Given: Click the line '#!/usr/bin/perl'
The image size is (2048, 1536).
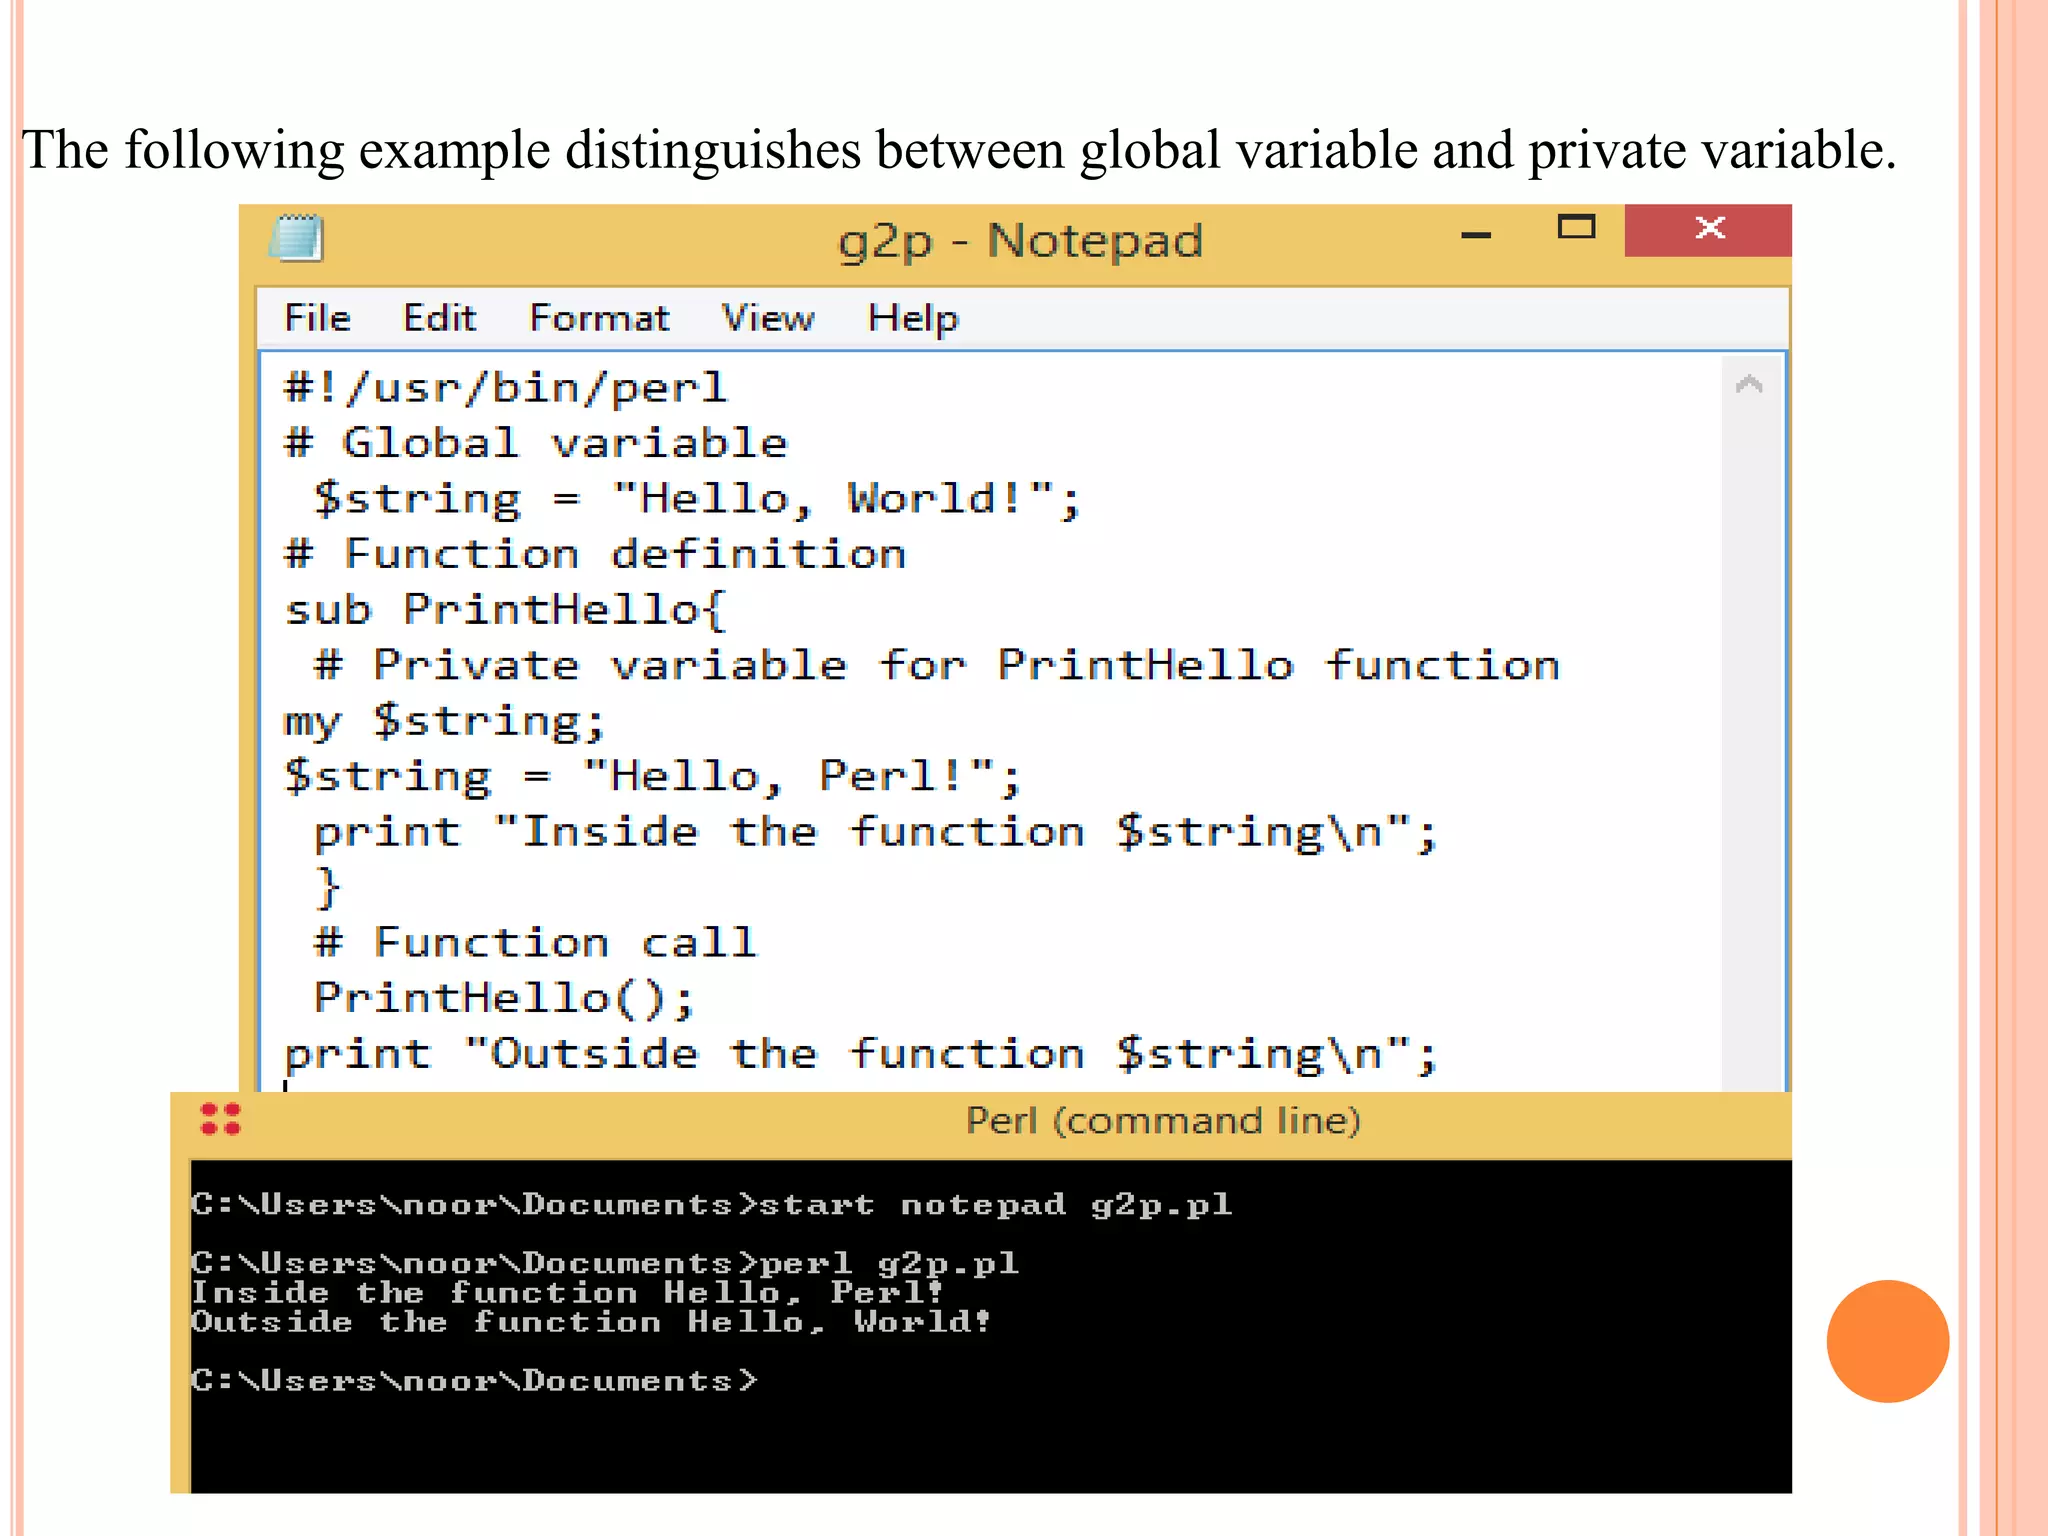Looking at the screenshot, I should [506, 388].
